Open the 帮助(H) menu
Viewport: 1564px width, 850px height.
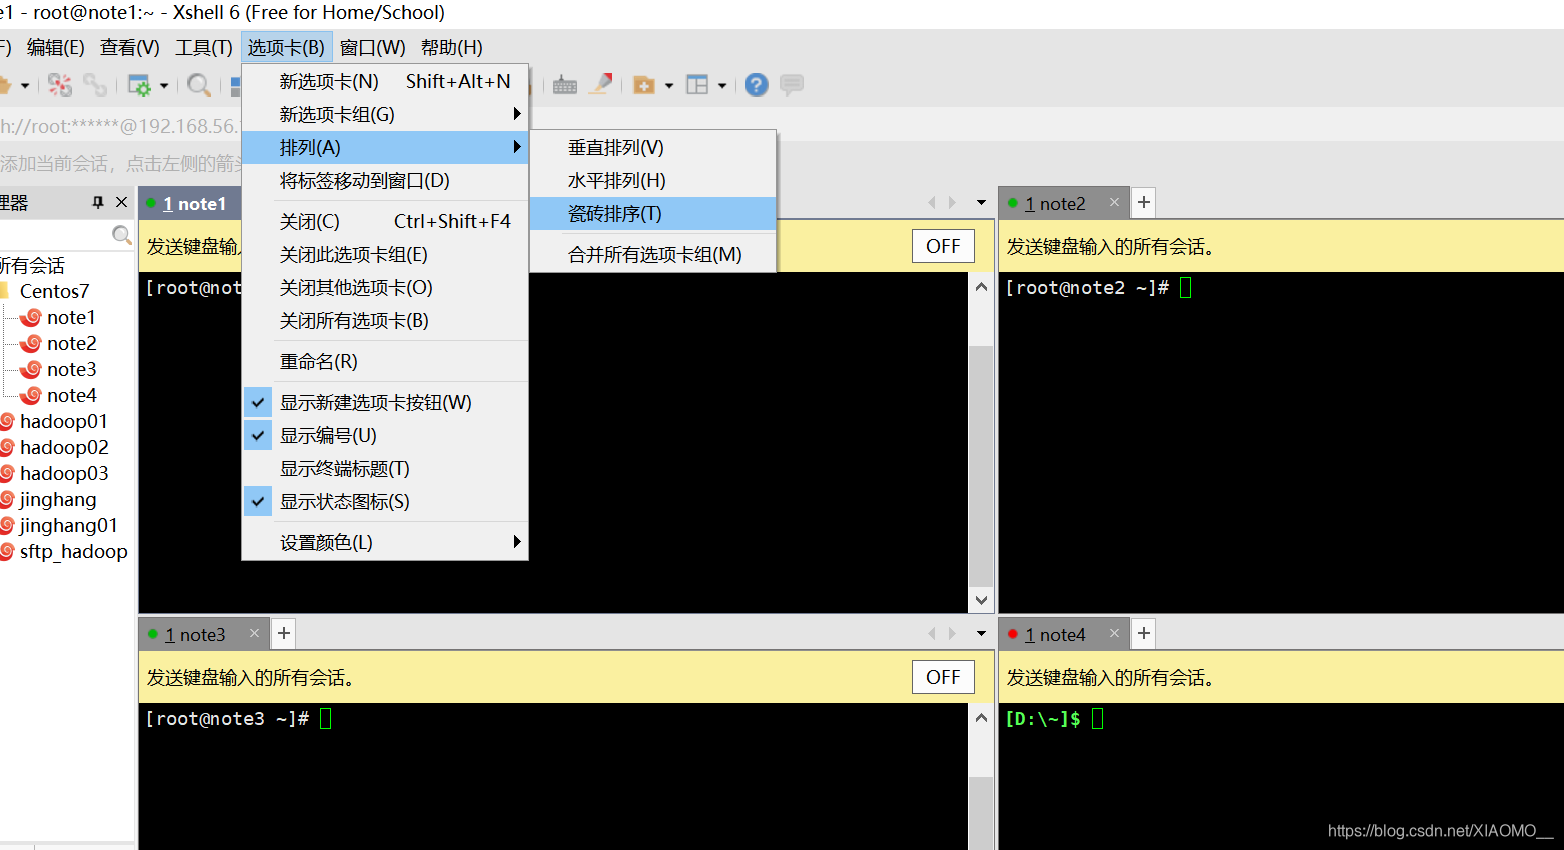click(451, 47)
